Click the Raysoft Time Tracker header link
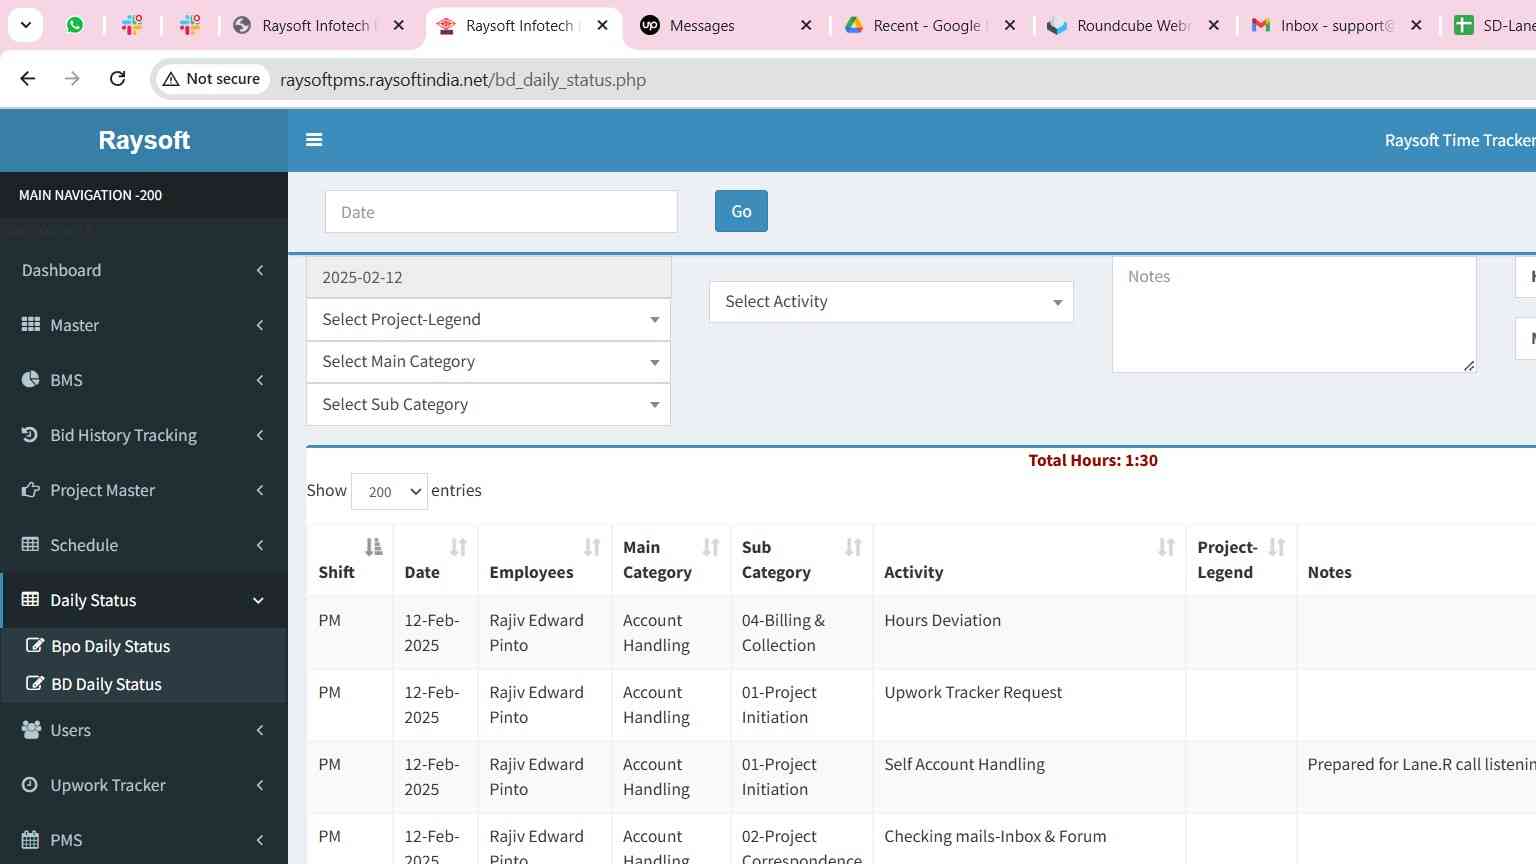The height and width of the screenshot is (864, 1536). (1460, 140)
